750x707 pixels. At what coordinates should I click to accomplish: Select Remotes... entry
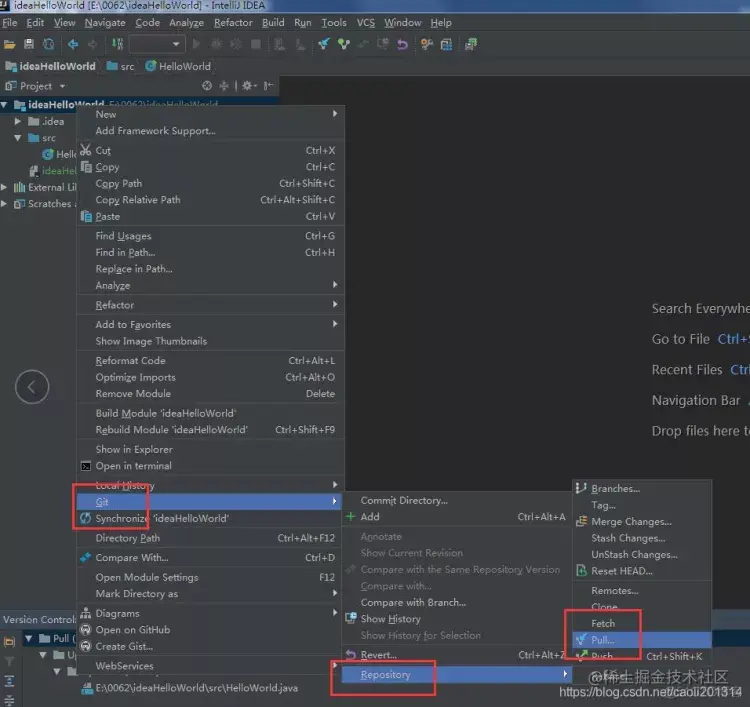pos(642,591)
